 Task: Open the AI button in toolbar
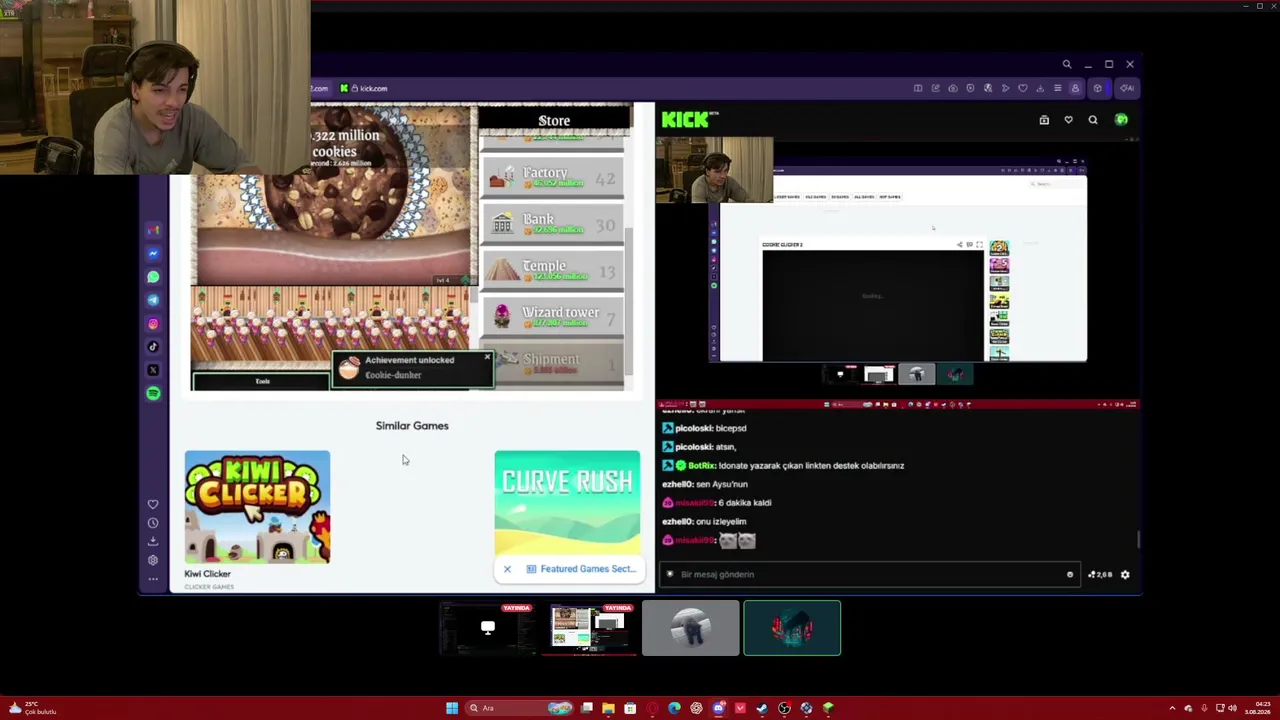1127,88
